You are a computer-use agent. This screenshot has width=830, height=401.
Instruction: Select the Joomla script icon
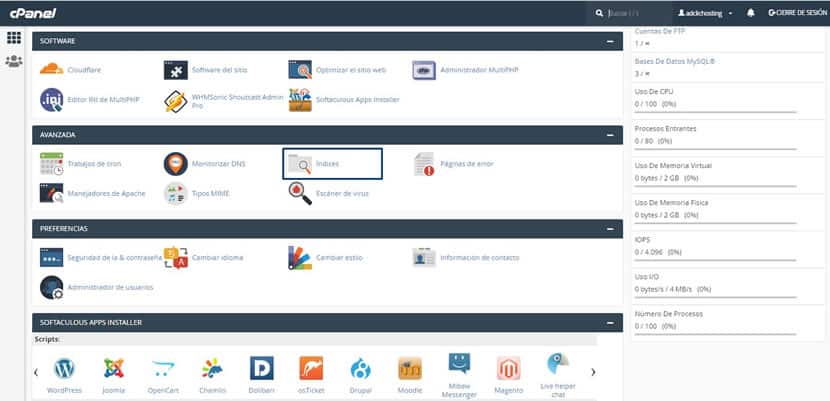click(x=114, y=369)
